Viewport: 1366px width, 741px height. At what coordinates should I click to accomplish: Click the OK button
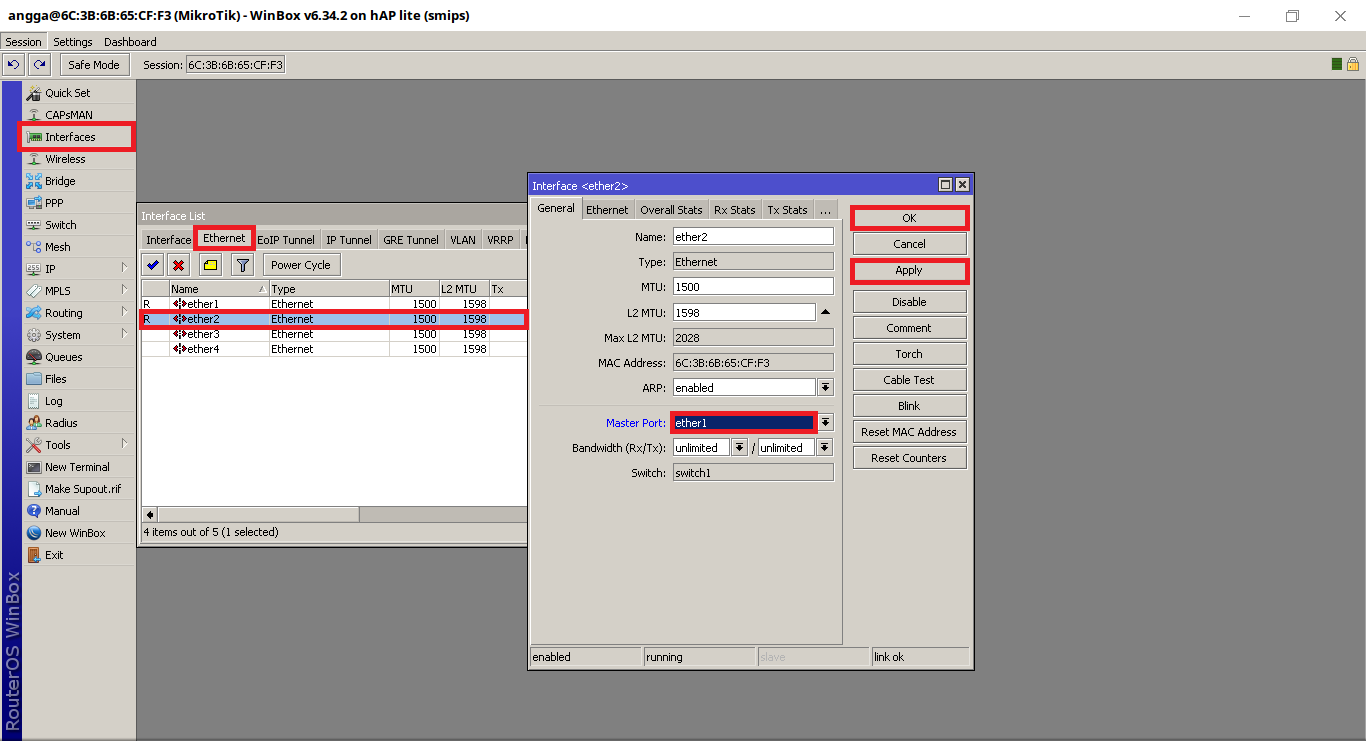[x=909, y=218]
